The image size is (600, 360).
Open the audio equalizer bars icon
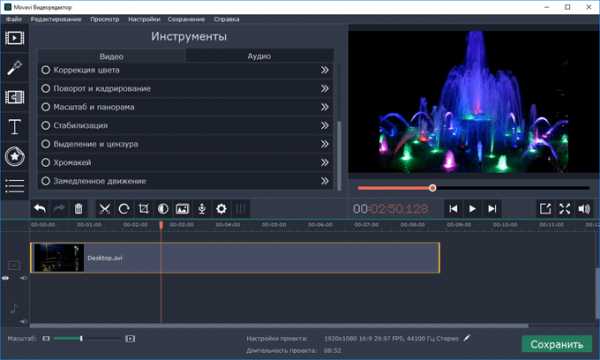(241, 209)
